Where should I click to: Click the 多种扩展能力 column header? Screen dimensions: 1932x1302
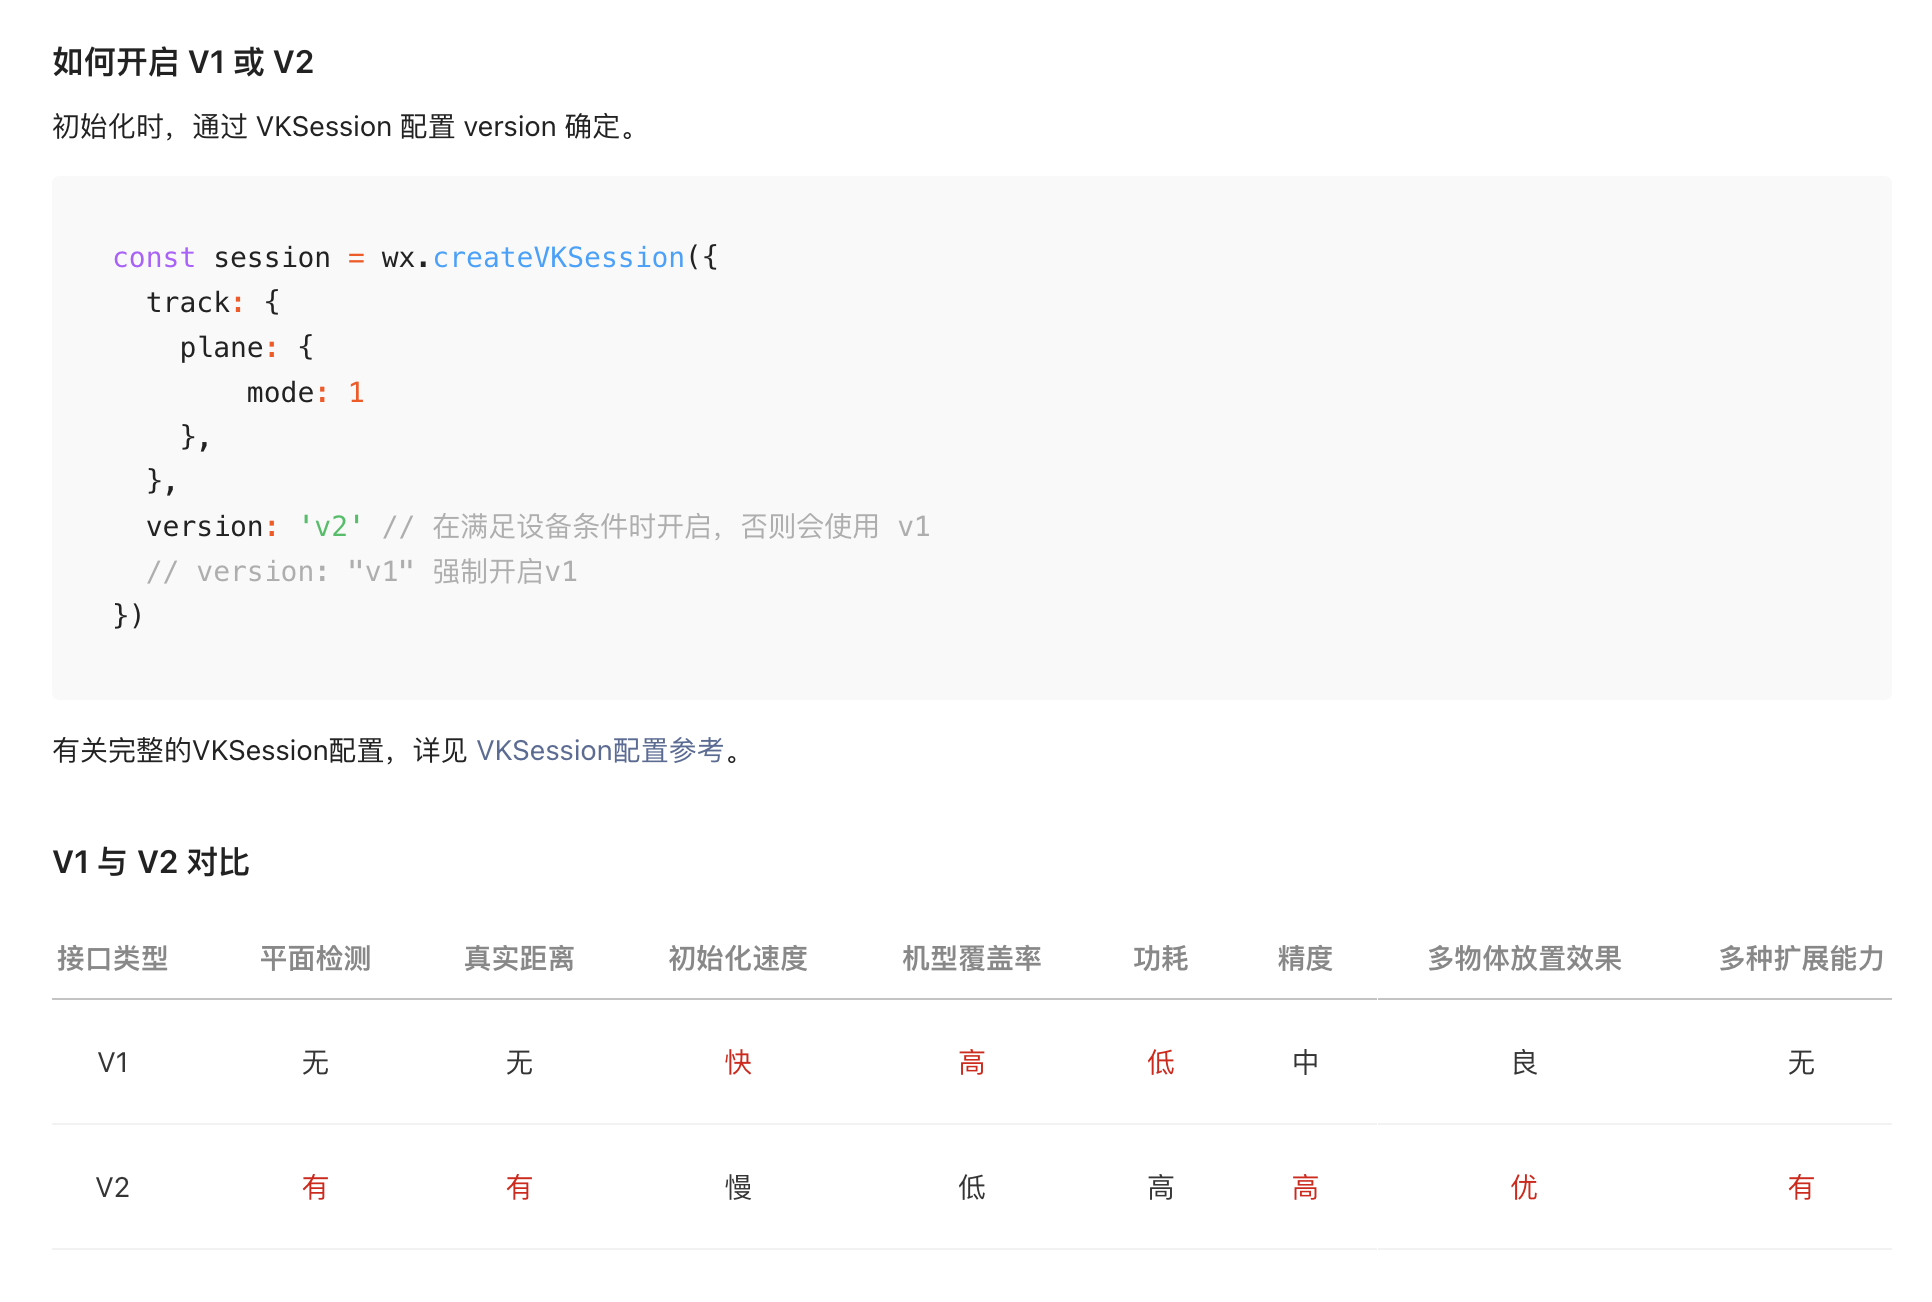click(1800, 958)
